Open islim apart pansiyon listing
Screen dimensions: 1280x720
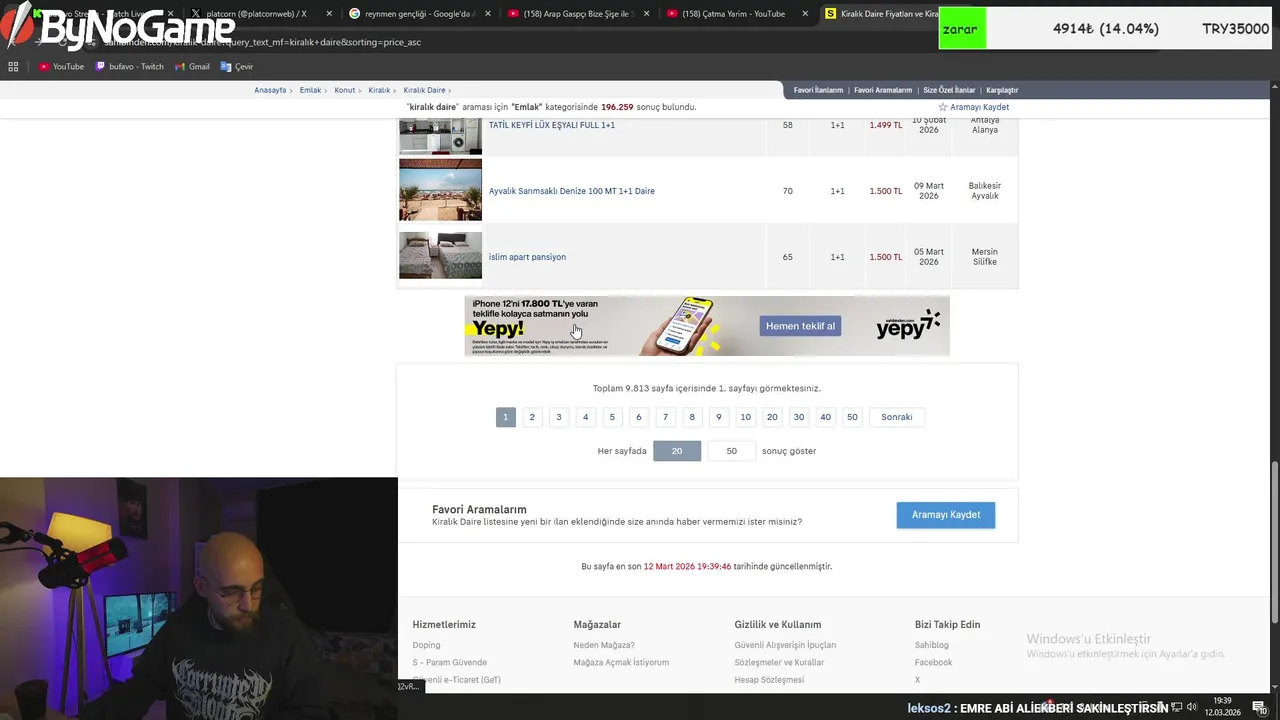coord(527,257)
